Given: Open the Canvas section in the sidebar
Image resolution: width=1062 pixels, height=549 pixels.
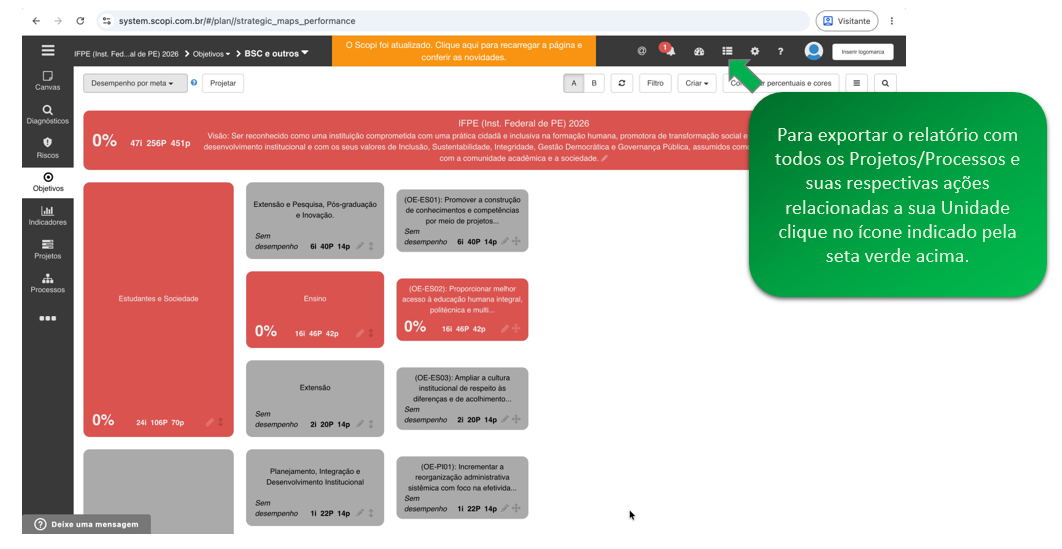Looking at the screenshot, I should (47, 81).
